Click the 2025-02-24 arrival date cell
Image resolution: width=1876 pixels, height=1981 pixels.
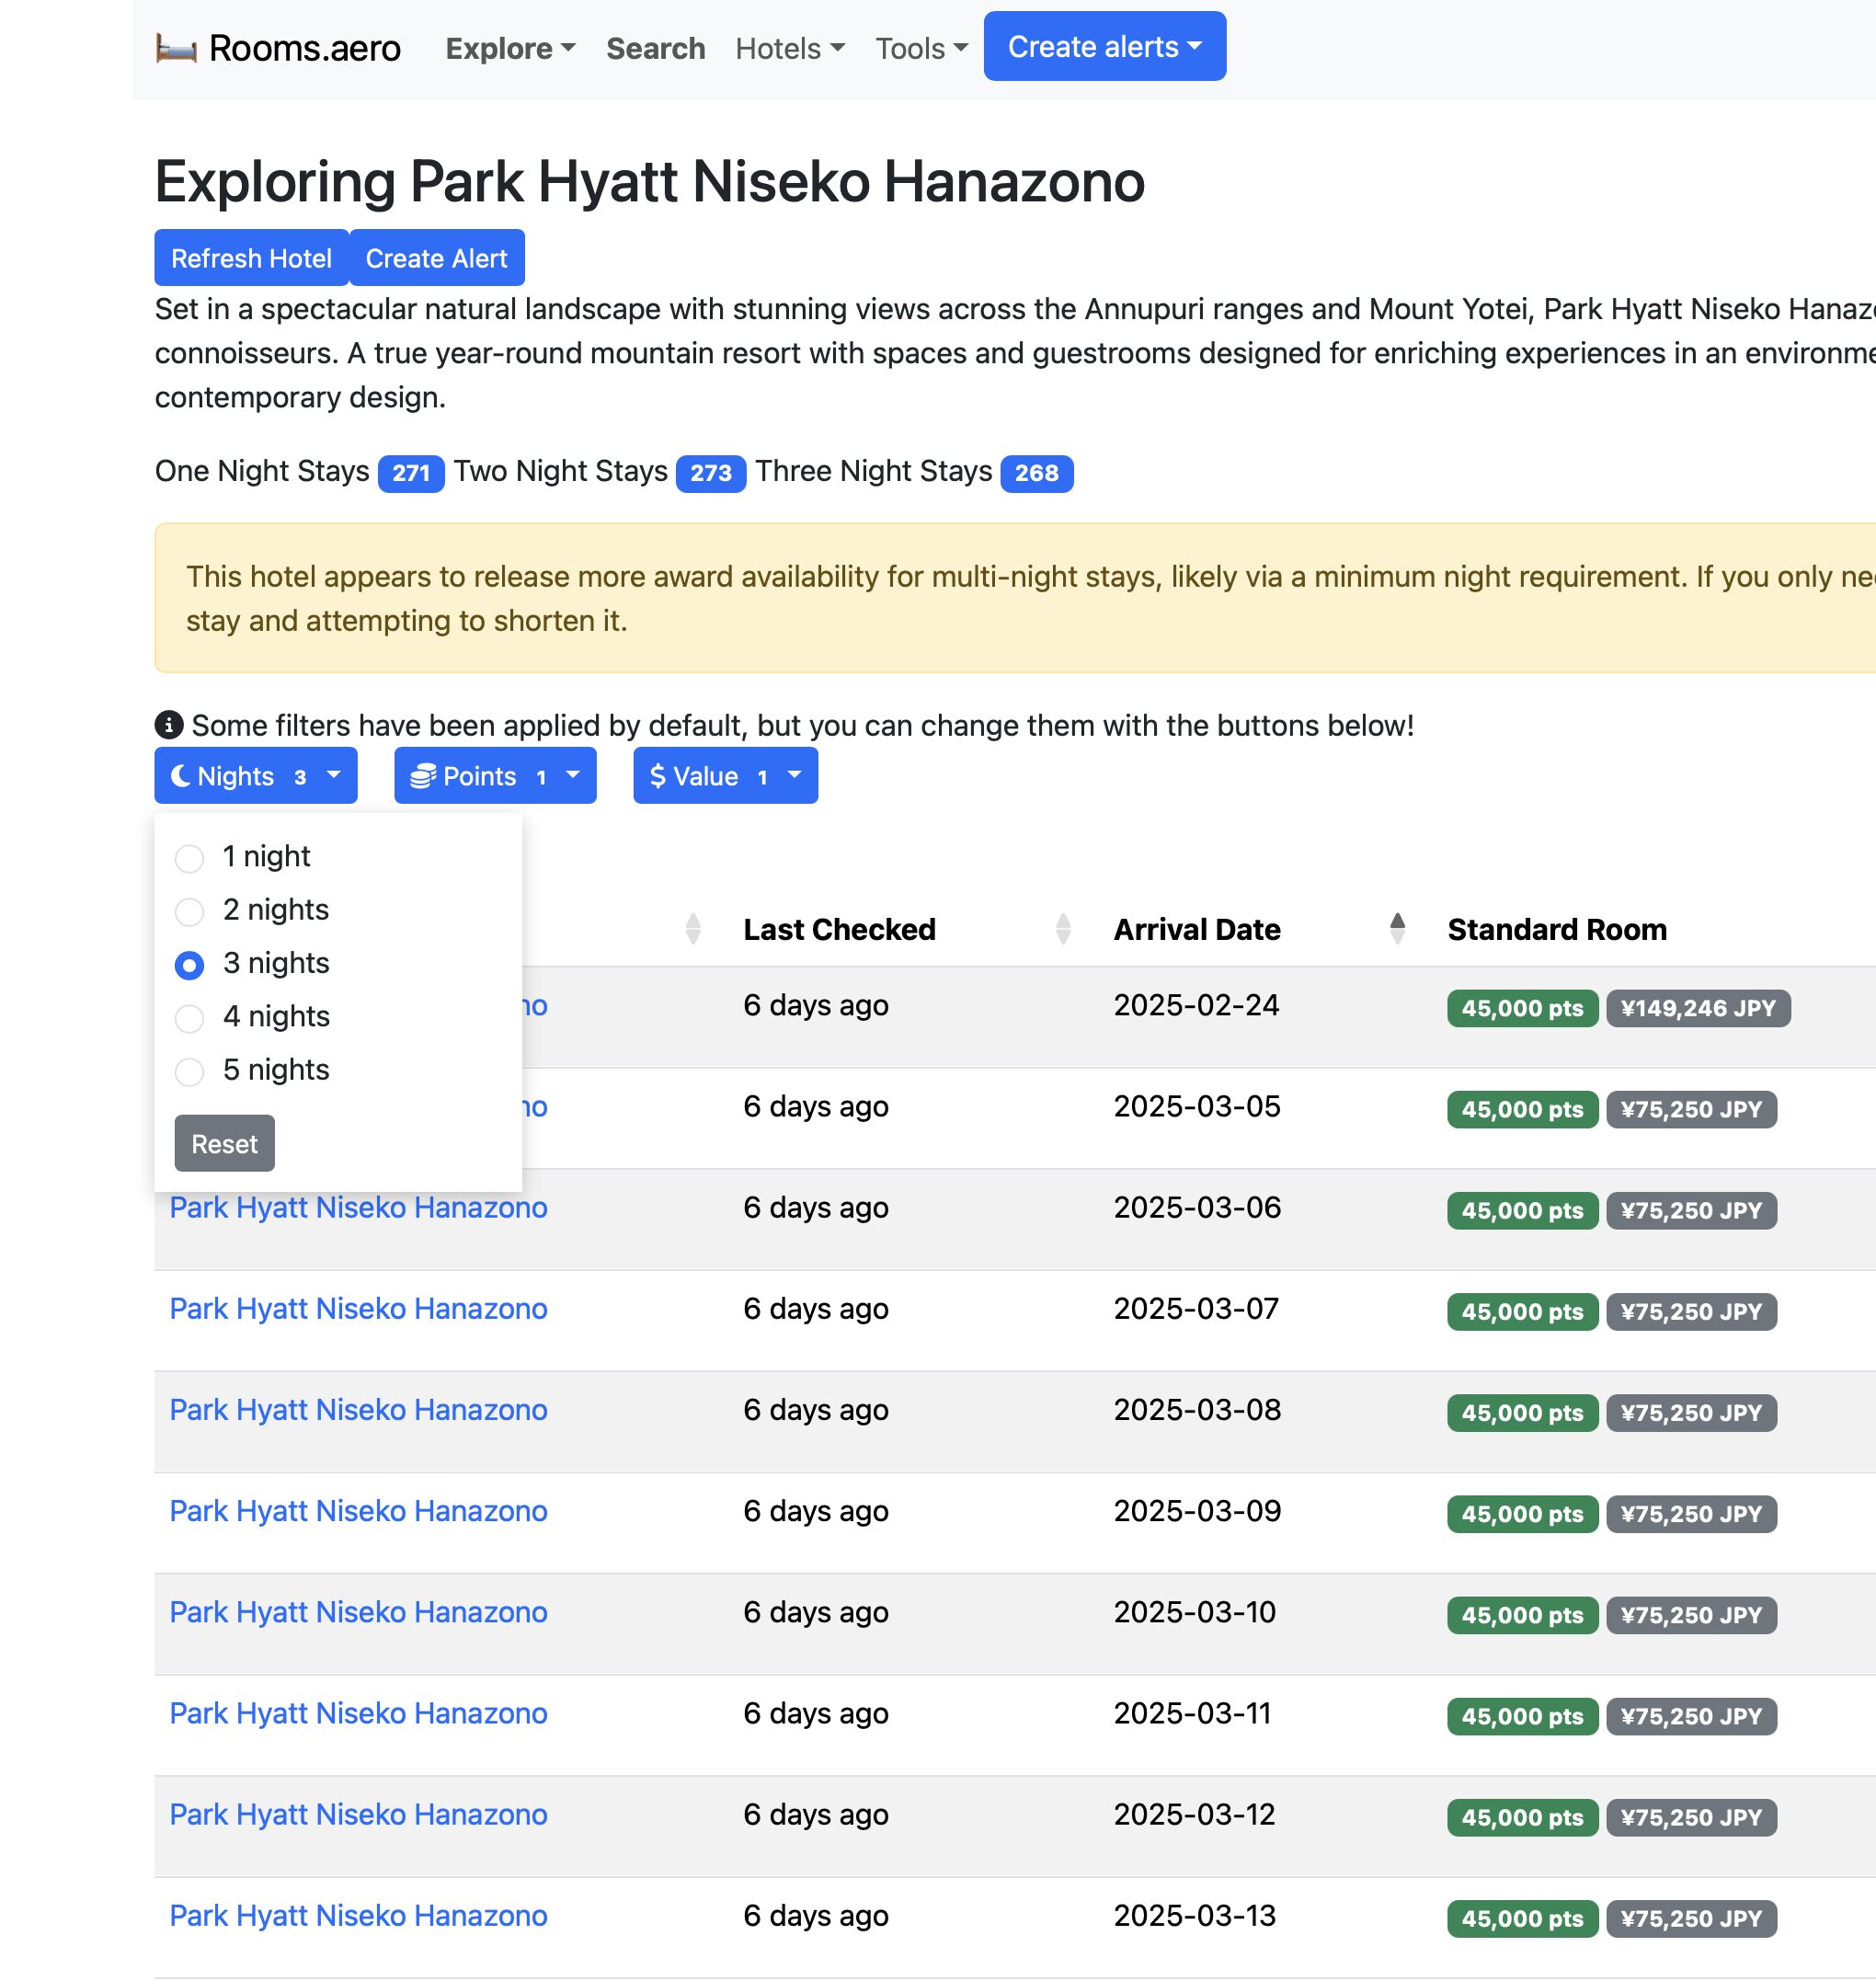(x=1196, y=1005)
